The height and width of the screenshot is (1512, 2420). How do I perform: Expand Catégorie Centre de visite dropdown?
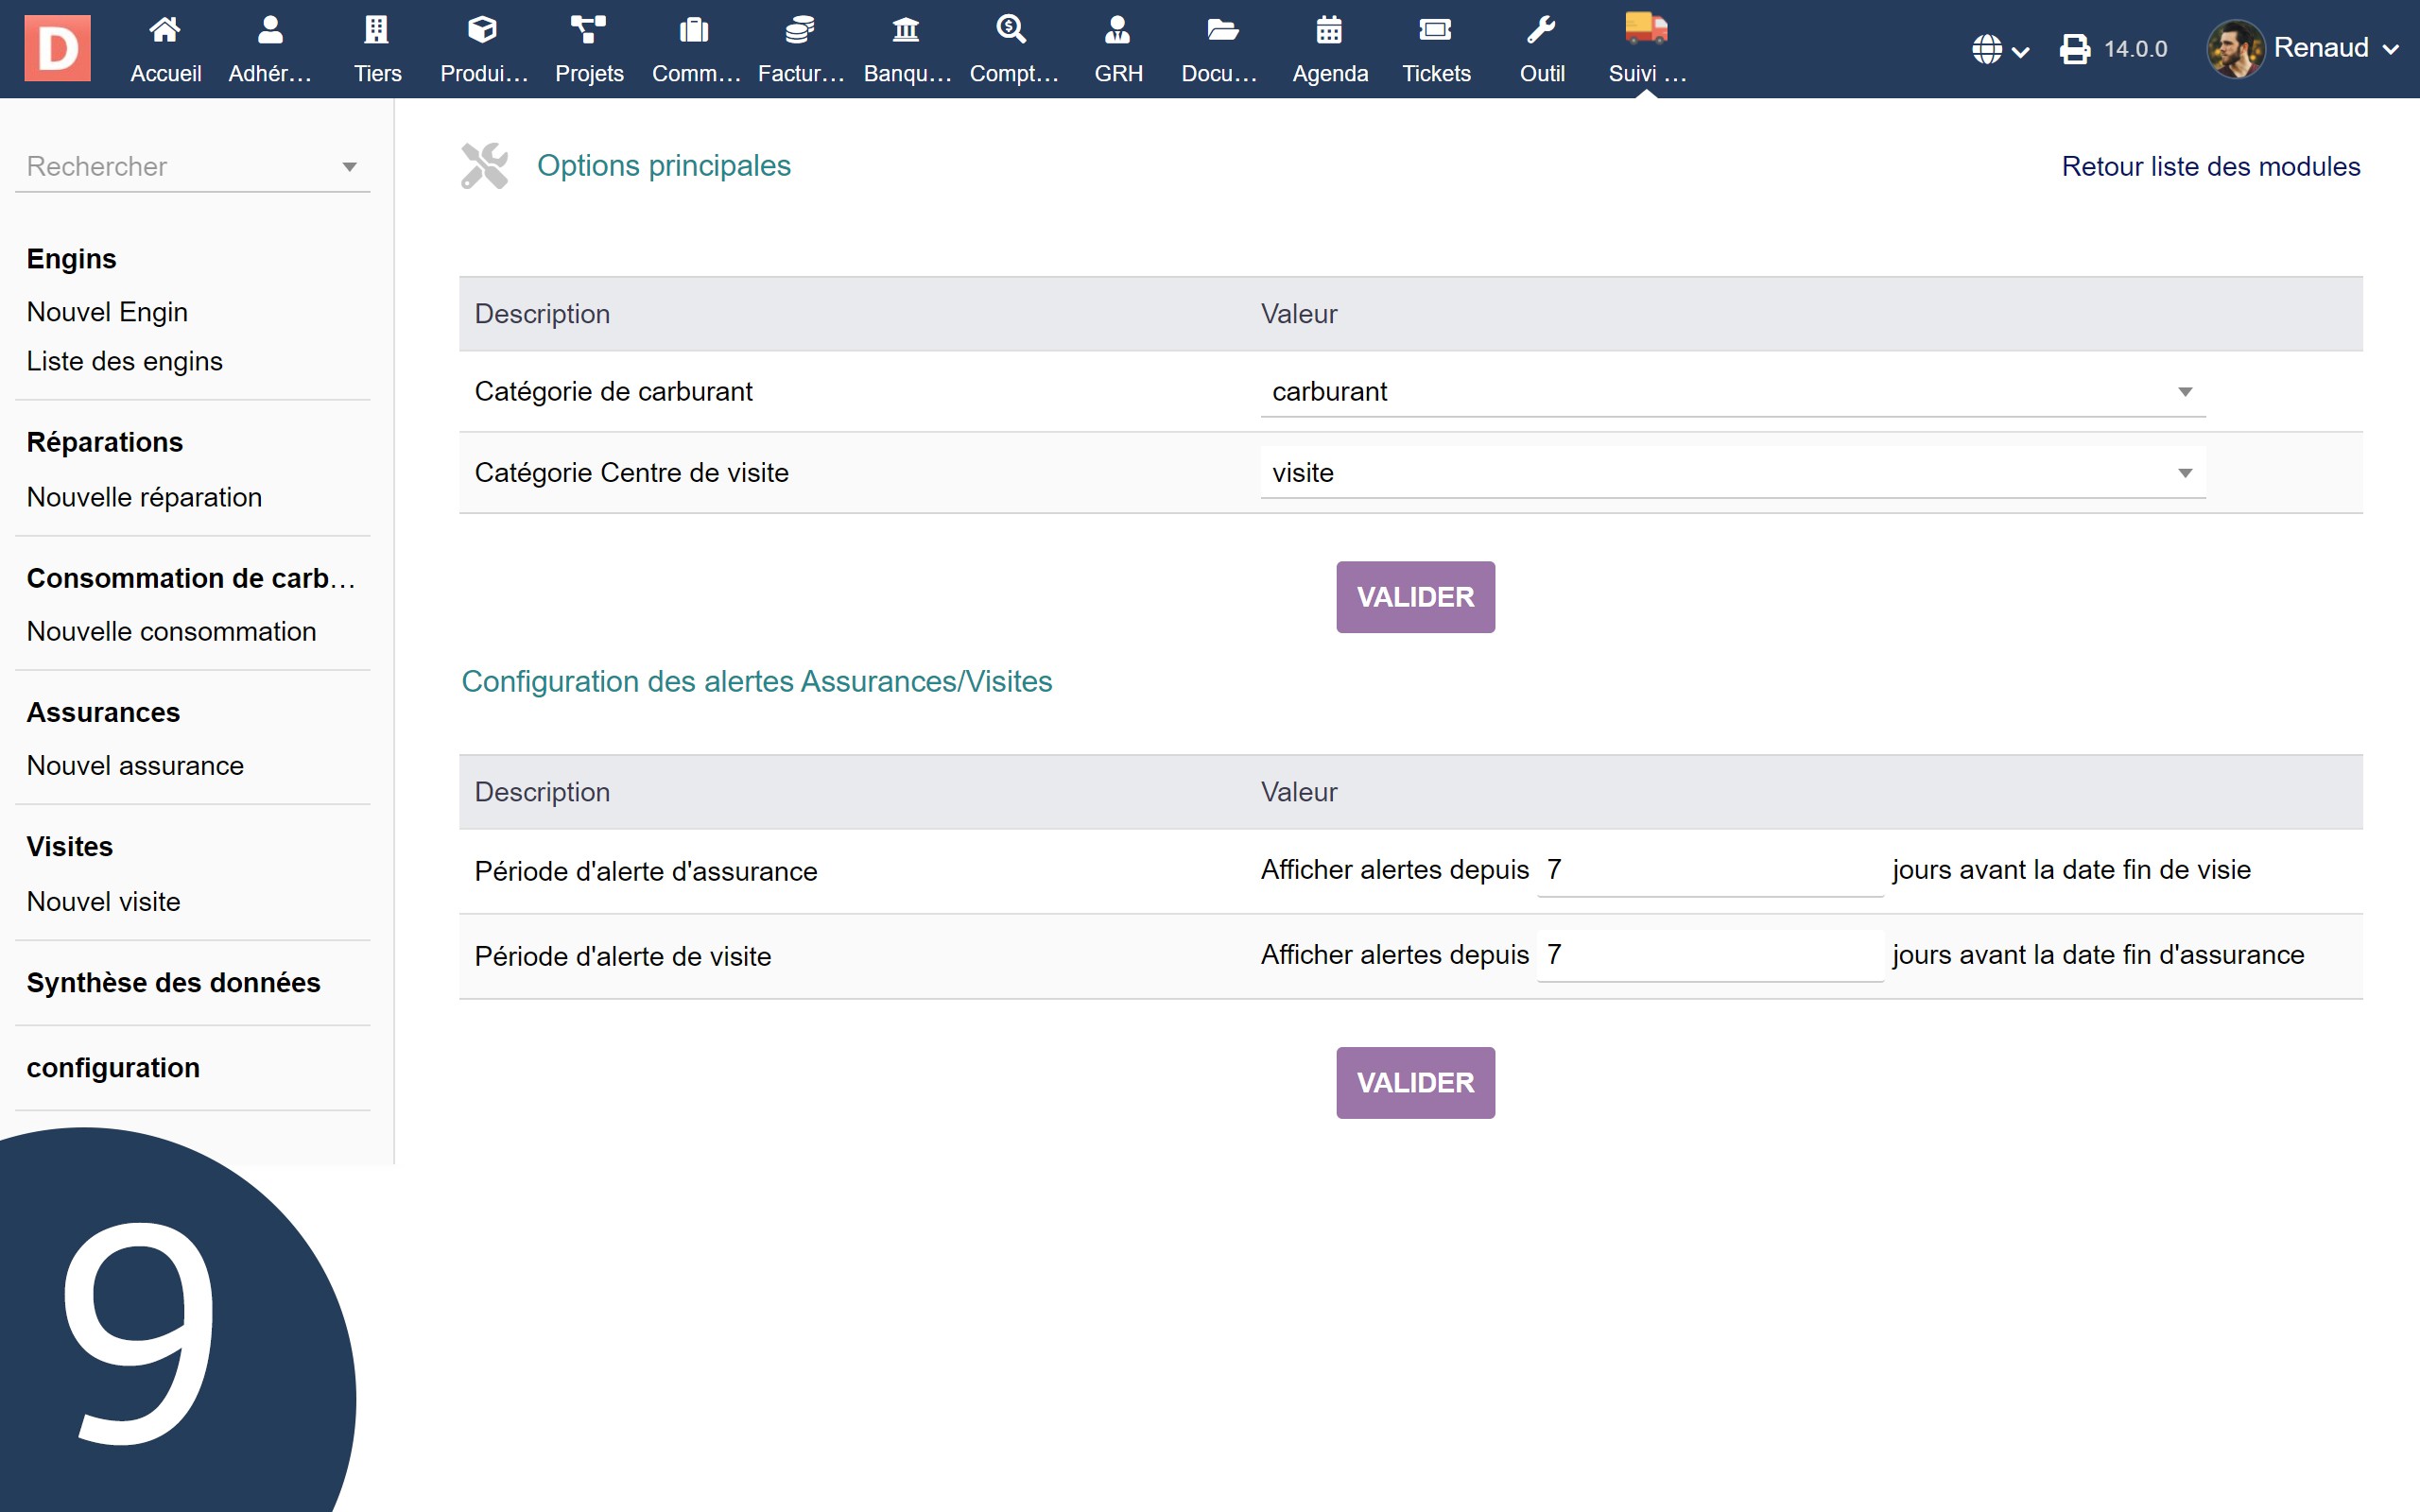pos(1732,473)
